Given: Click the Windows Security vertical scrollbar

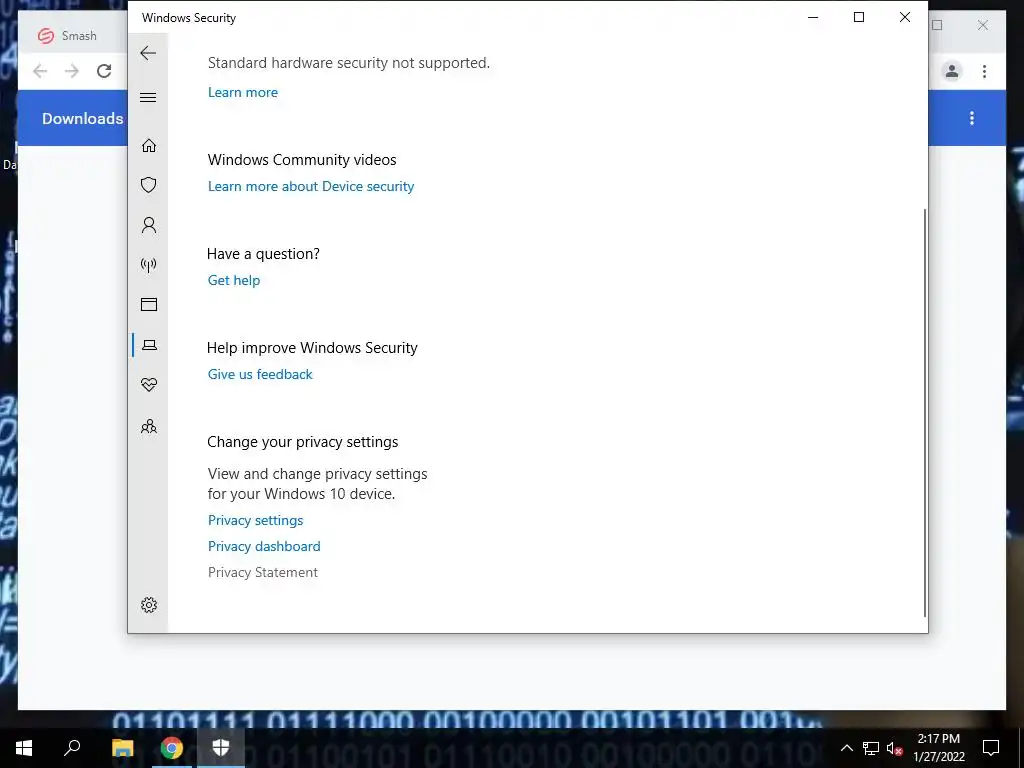Looking at the screenshot, I should tap(925, 413).
